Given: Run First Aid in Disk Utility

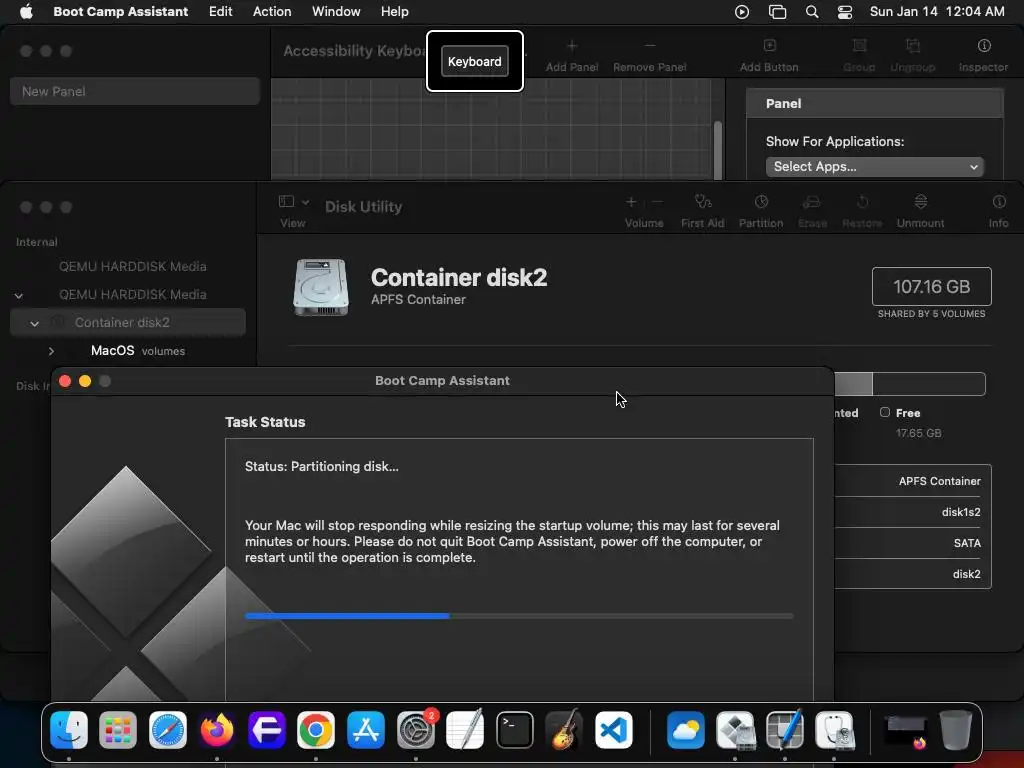Looking at the screenshot, I should (x=702, y=211).
